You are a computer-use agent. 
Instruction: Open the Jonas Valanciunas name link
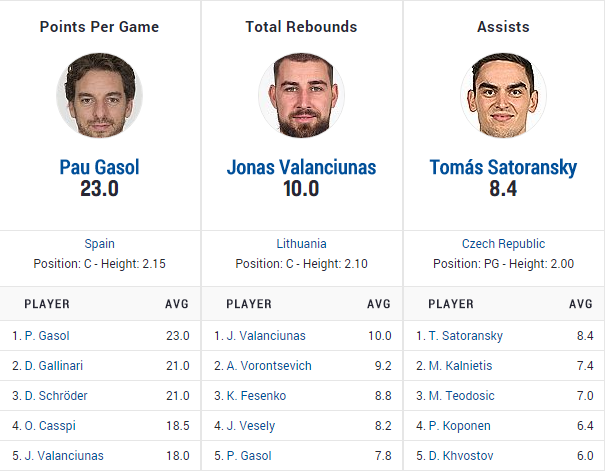tap(301, 167)
